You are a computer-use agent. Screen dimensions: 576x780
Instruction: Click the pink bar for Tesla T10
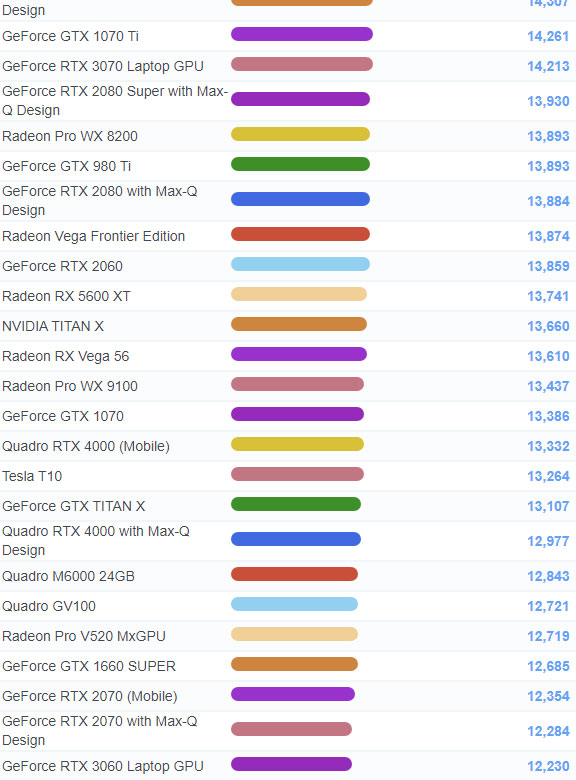297,474
